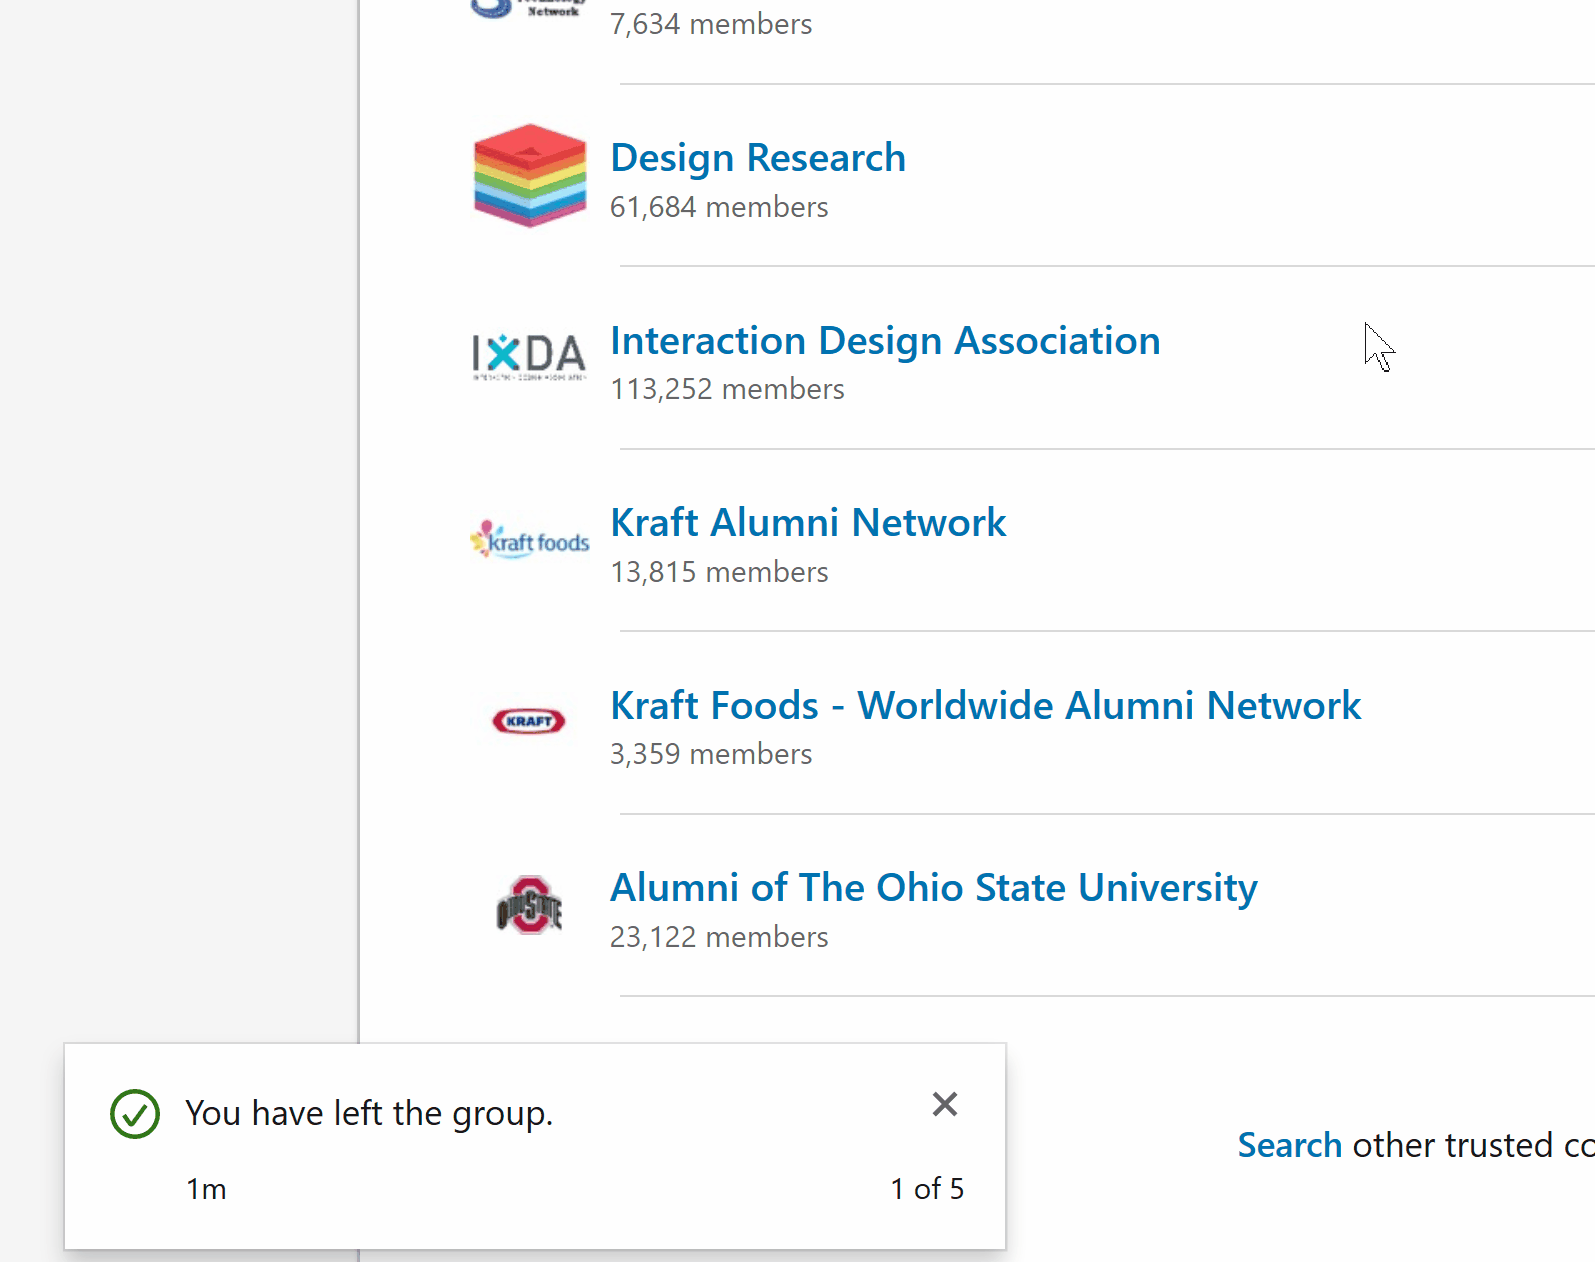Click the partially visible Network group logo
The width and height of the screenshot is (1595, 1262).
pyautogui.click(x=529, y=10)
